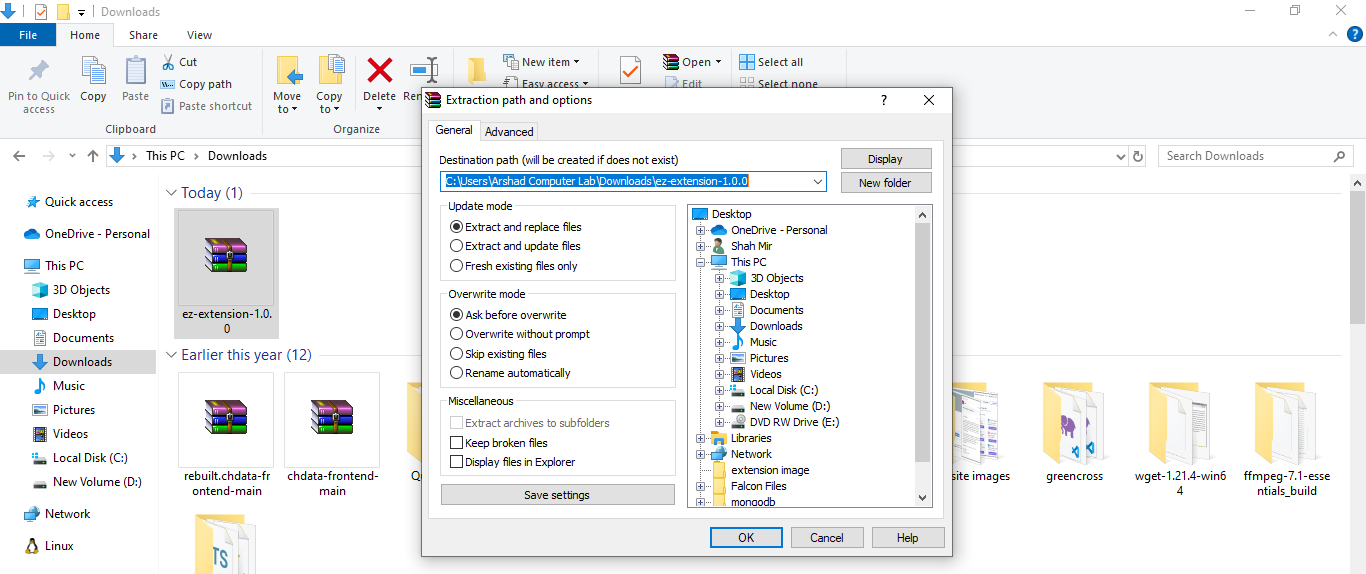
Task: Click the New folder button
Action: click(885, 183)
